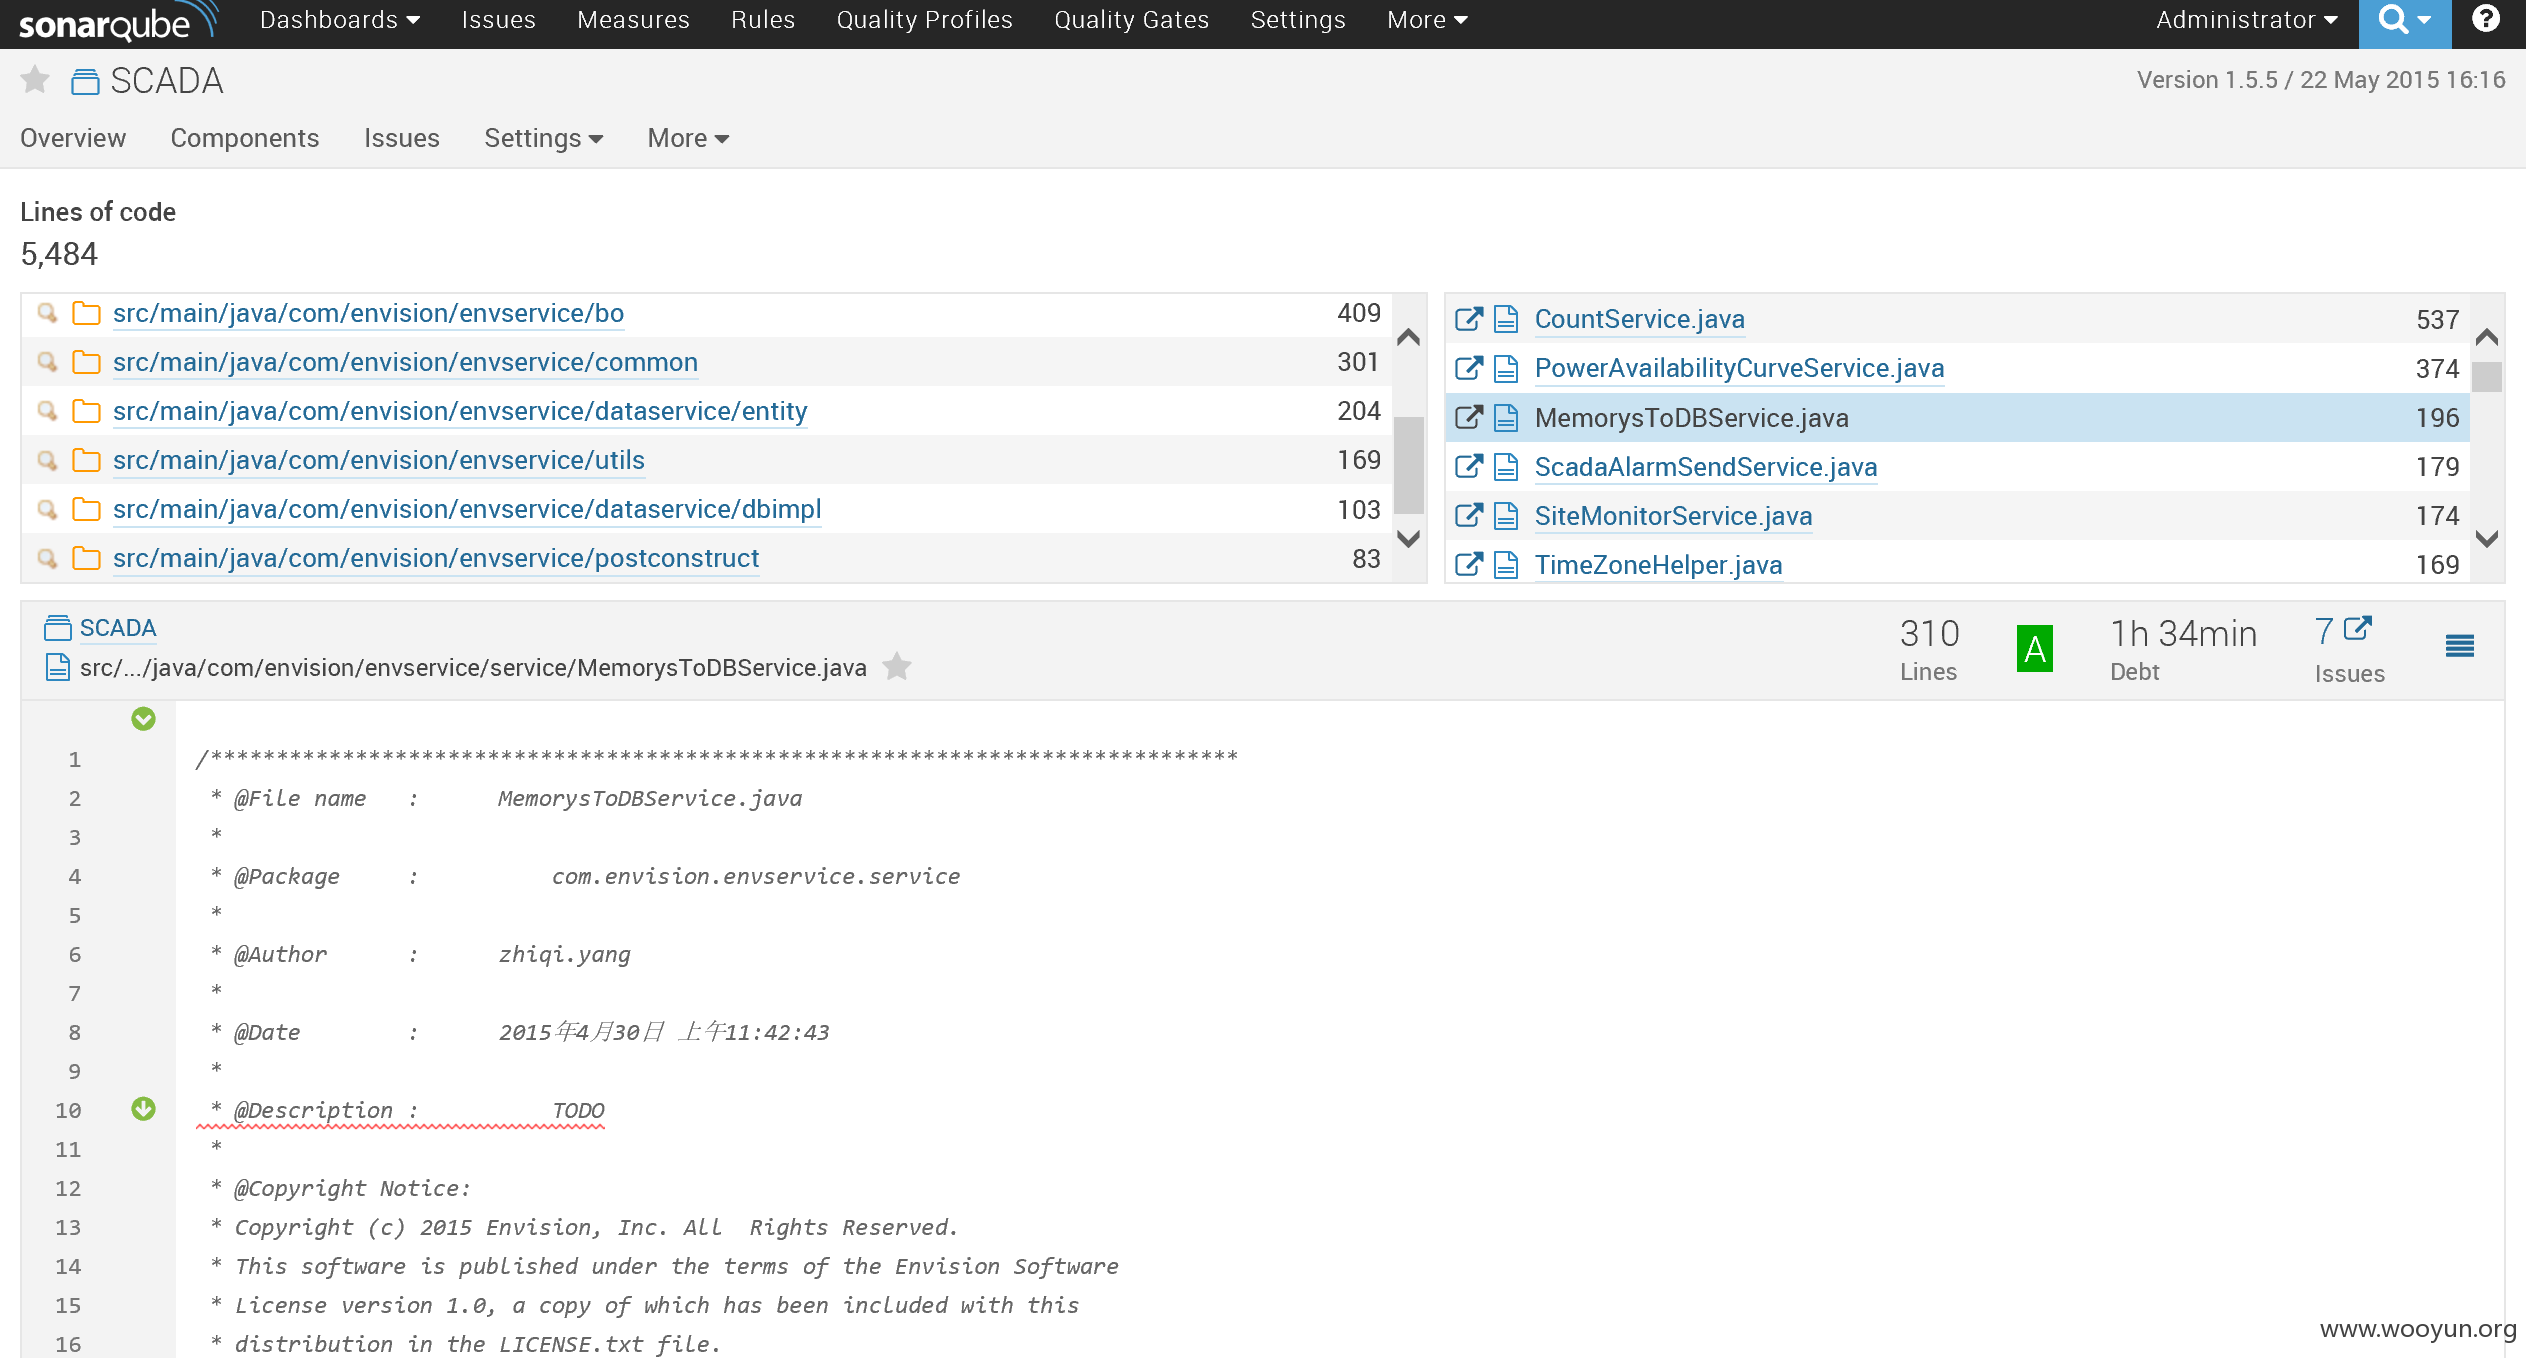Open CountService.java in new window icon
The image size is (2526, 1358).
(x=1469, y=319)
